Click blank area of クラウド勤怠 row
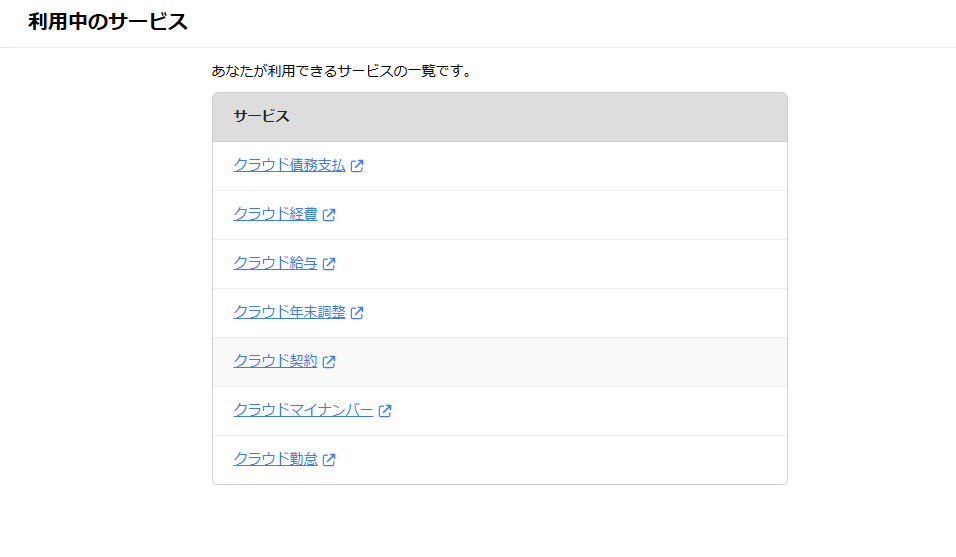 tap(561, 460)
